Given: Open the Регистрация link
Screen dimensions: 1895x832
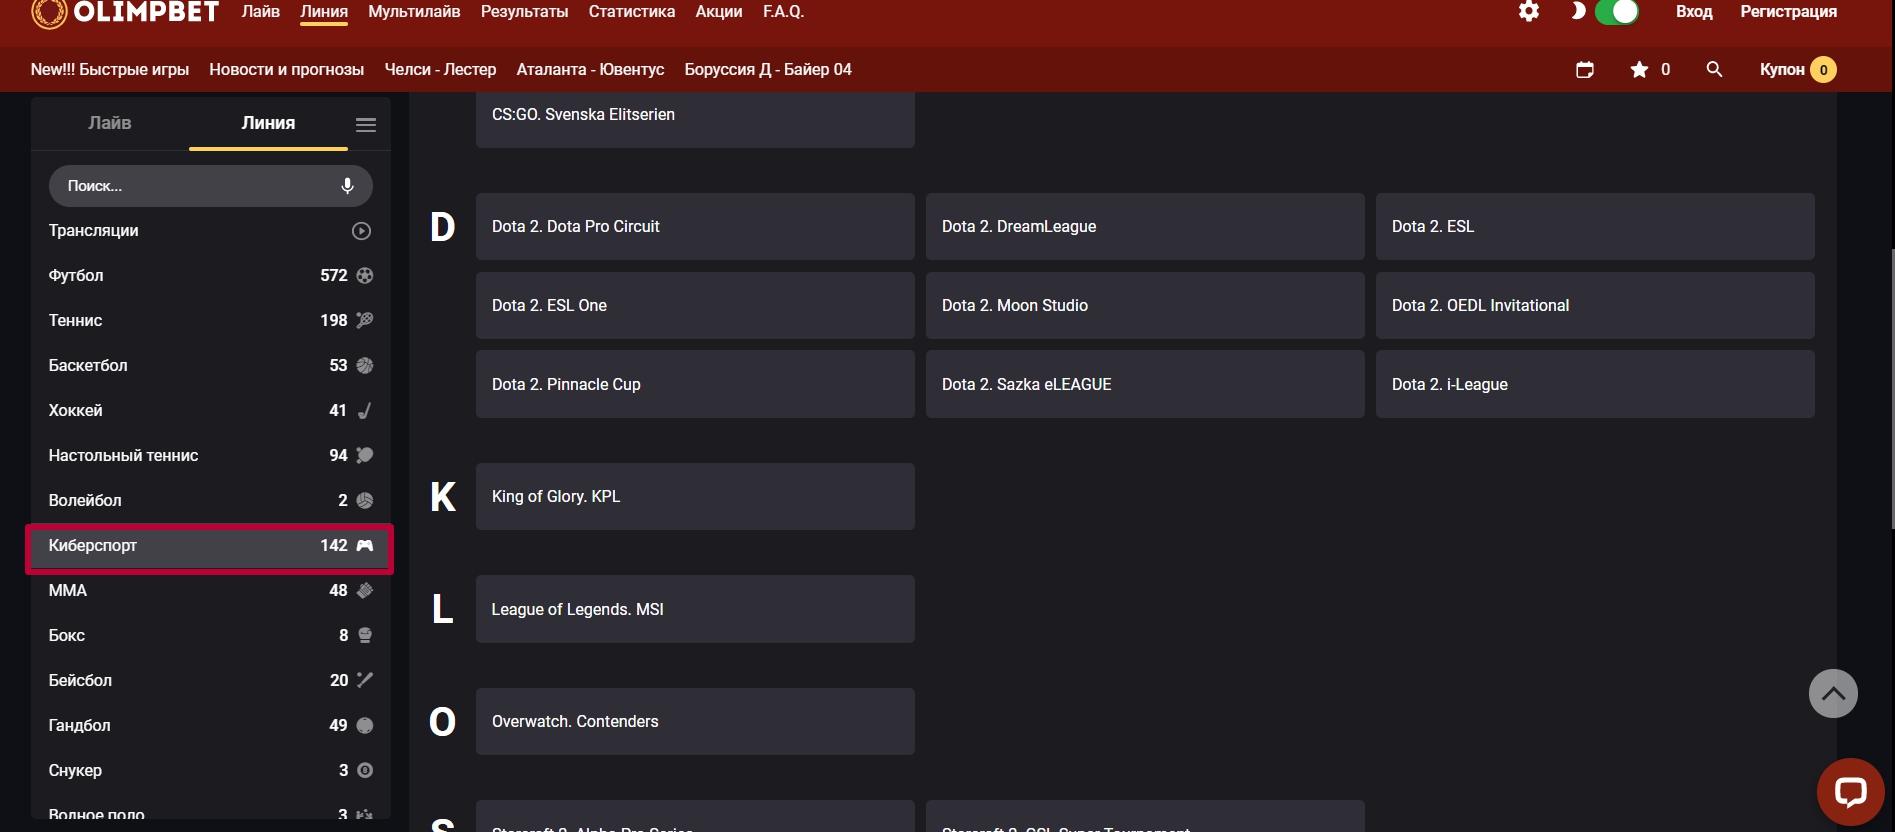Looking at the screenshot, I should (x=1788, y=12).
